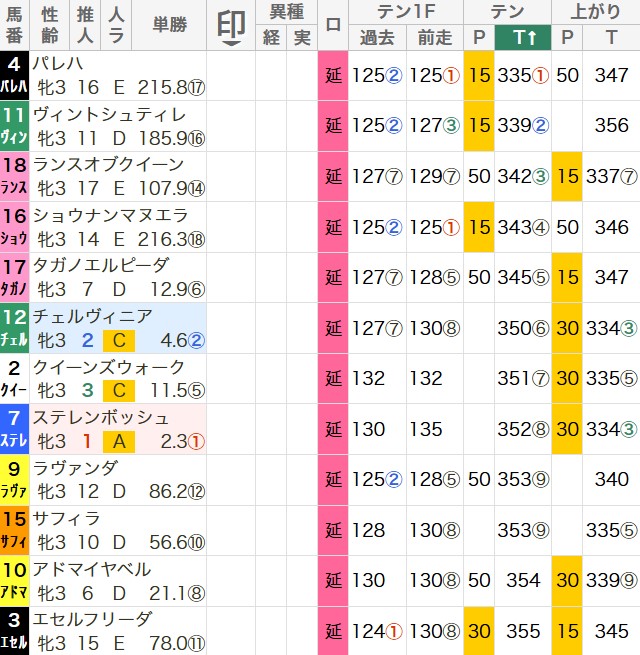The image size is (640, 655).
Task: Click orange テン P 30 for エセルフリーダ
Action: pyautogui.click(x=479, y=631)
